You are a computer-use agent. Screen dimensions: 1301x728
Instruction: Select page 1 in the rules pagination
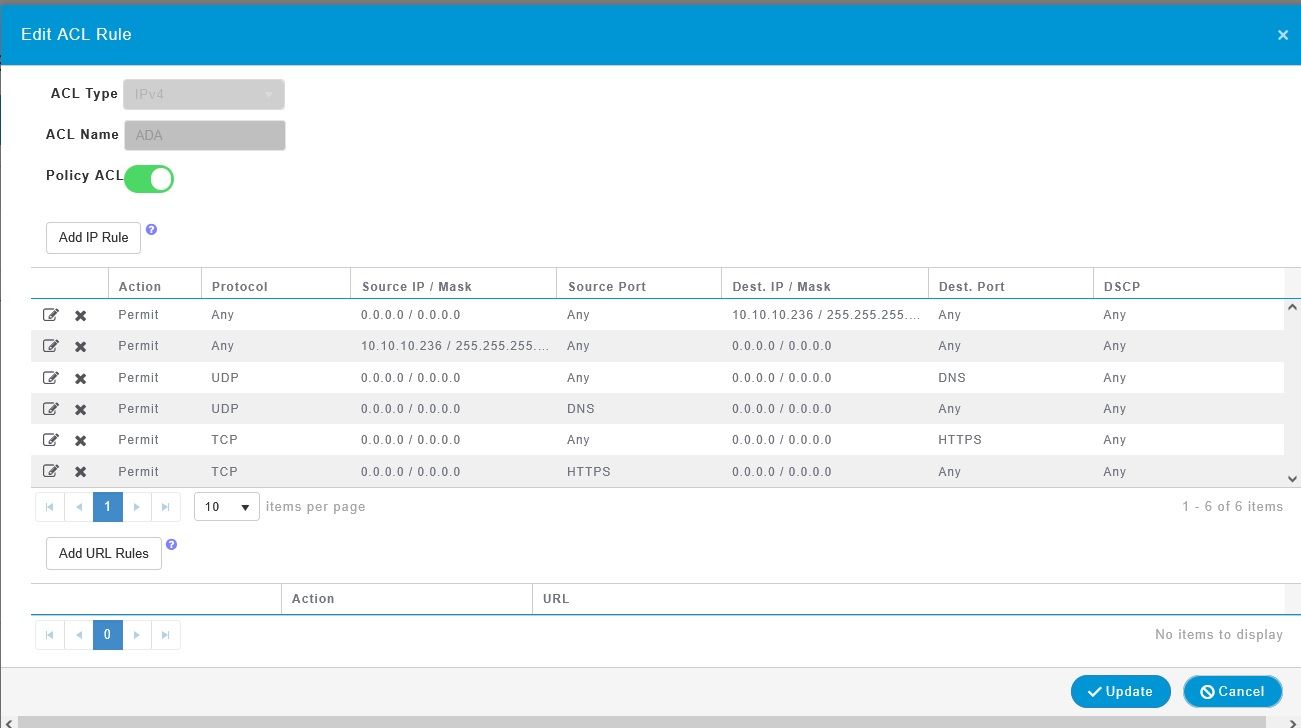pyautogui.click(x=107, y=507)
